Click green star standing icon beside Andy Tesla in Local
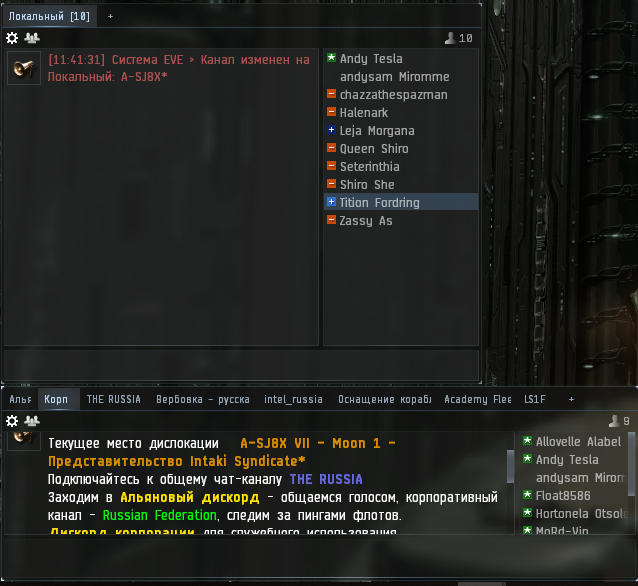638x586 pixels. point(332,58)
